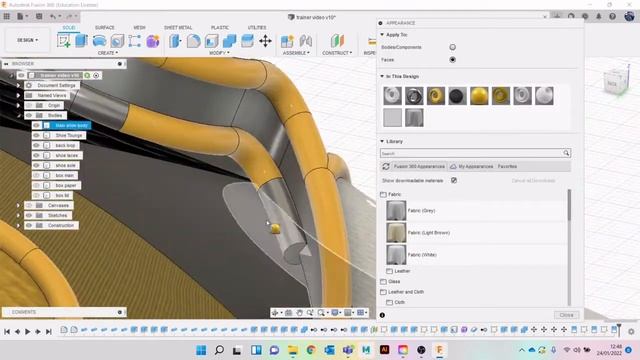Hide the Shoe Tounge body
Viewport: 640px width, 360px height.
(36, 135)
